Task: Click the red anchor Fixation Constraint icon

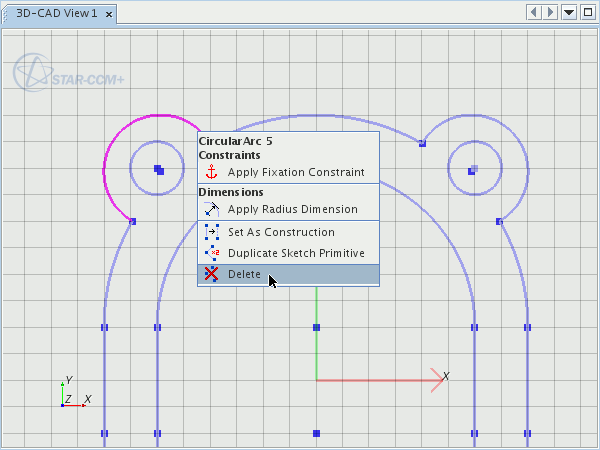Action: point(211,172)
